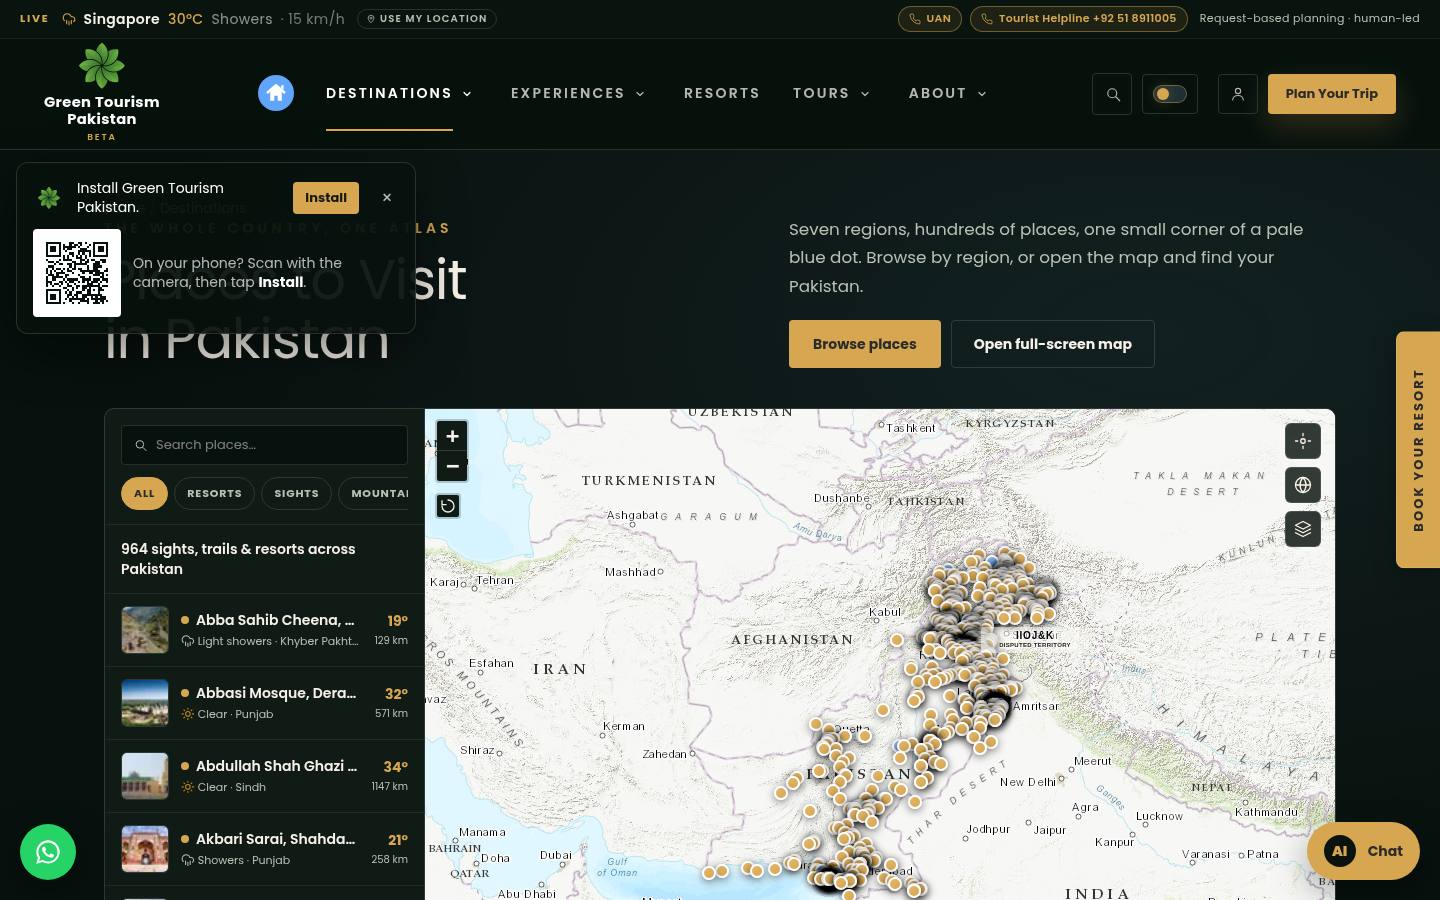
Task: Select the ALL filter chip
Action: pyautogui.click(x=145, y=493)
